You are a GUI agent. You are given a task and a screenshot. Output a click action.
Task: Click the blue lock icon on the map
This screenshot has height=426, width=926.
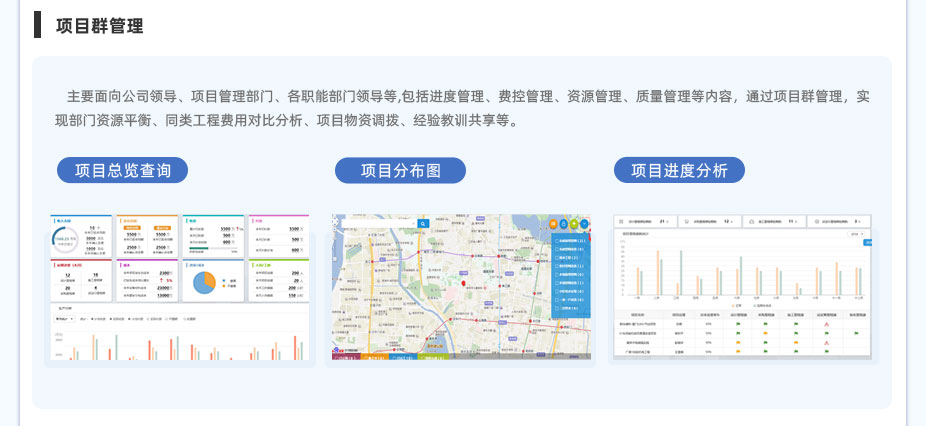coord(564,224)
